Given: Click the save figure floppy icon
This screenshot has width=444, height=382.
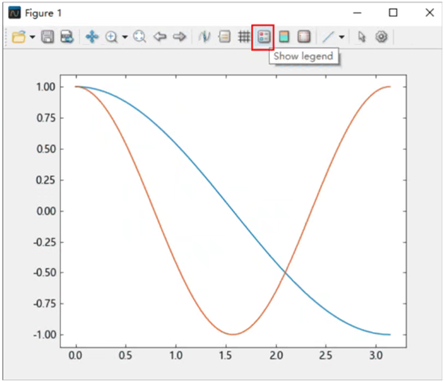Looking at the screenshot, I should point(48,37).
